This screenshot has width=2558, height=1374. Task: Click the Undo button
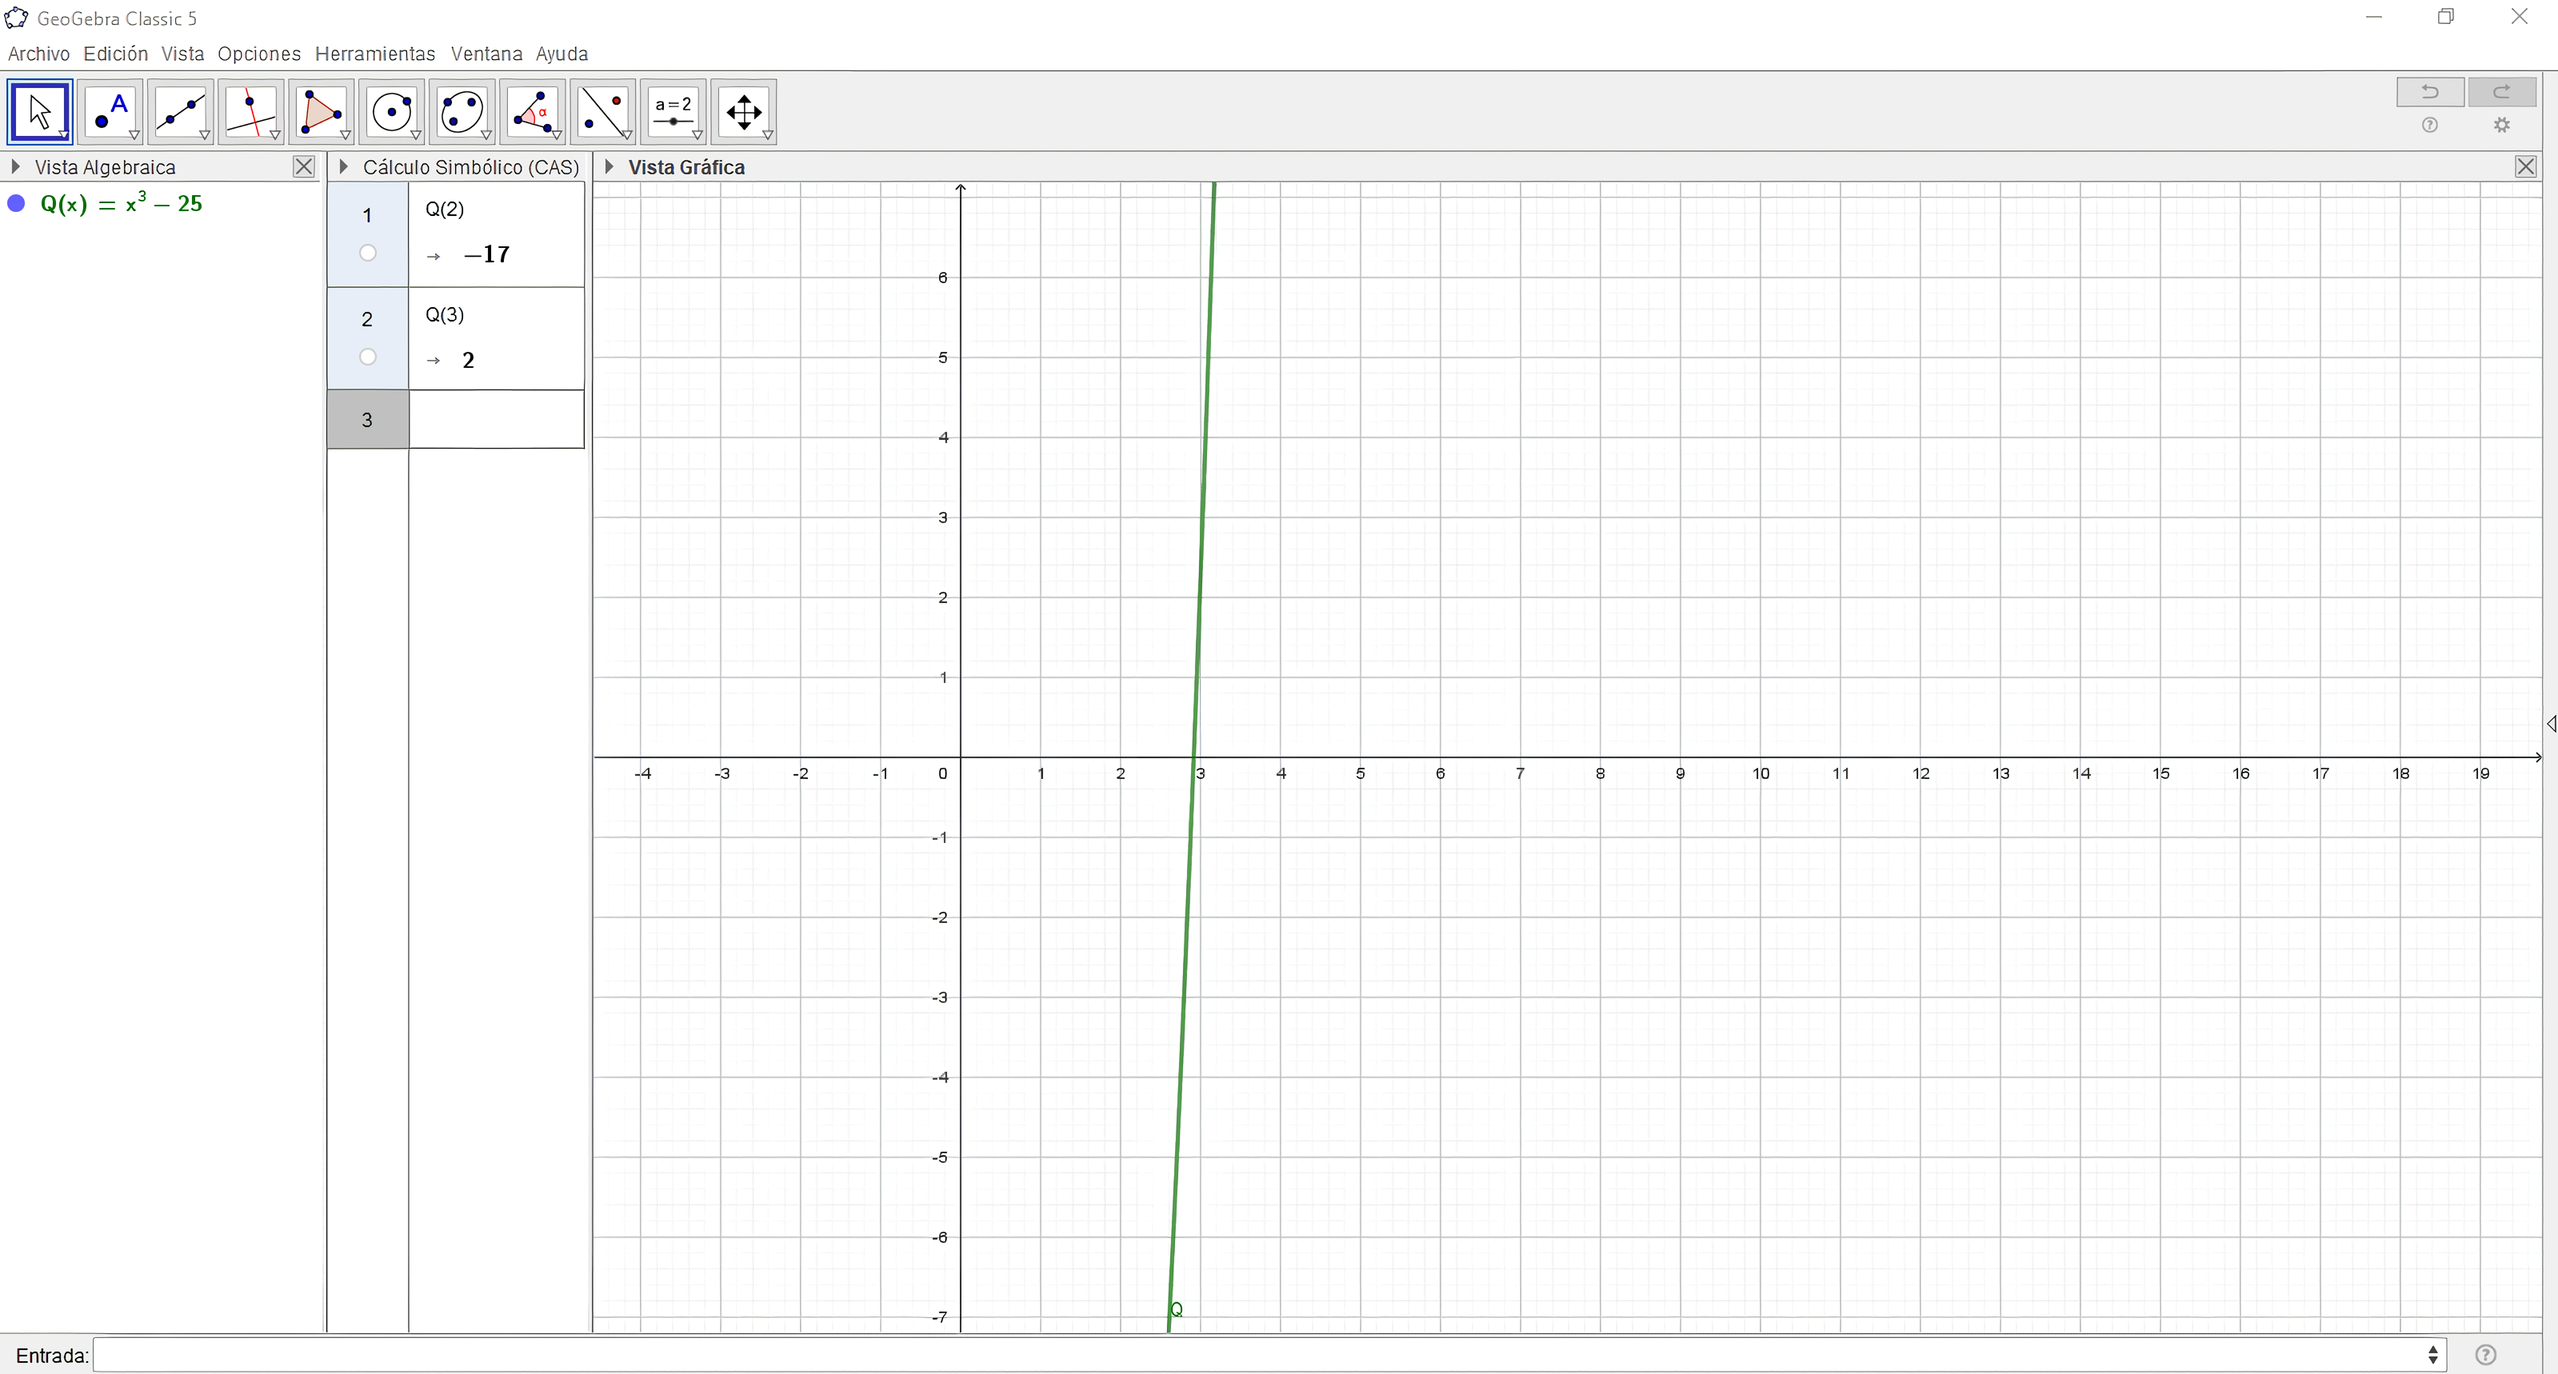pyautogui.click(x=2430, y=92)
